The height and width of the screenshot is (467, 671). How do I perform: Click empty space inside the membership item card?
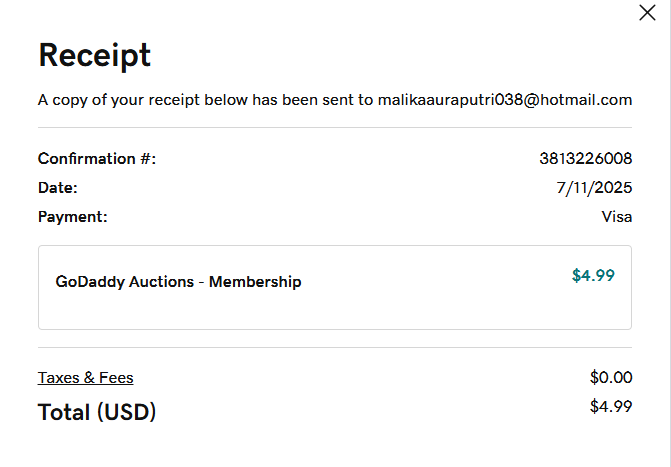point(430,300)
